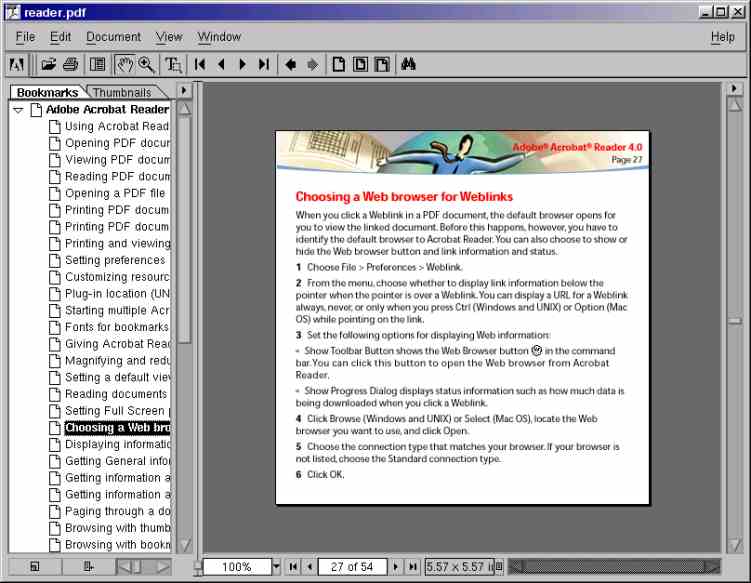This screenshot has width=751, height=583.
Task: Click the 5.57 x 5.57 page size box
Action: 459,567
